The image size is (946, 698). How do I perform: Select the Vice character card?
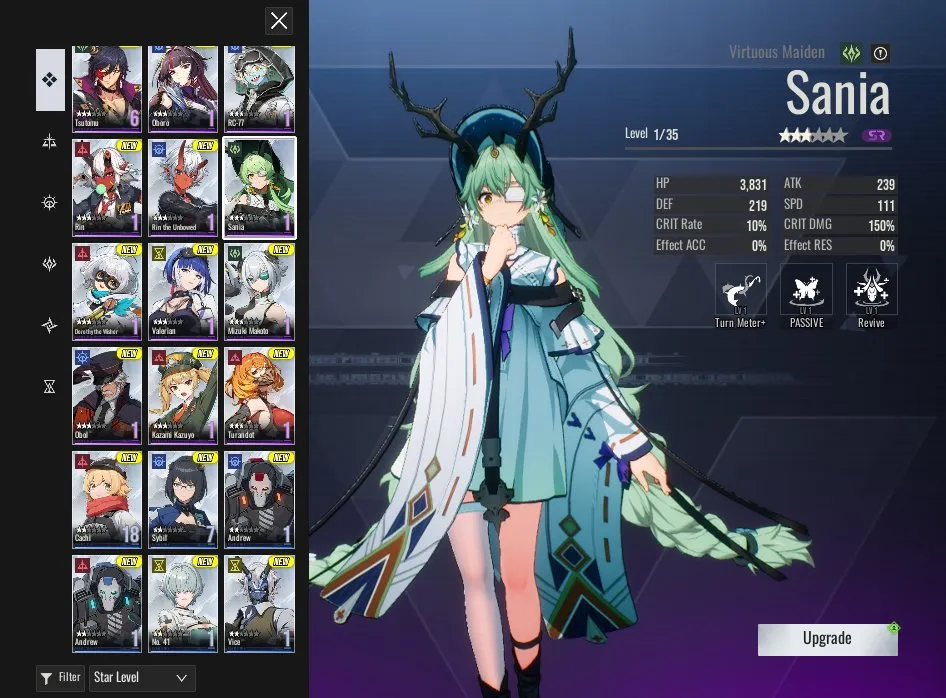[259, 604]
